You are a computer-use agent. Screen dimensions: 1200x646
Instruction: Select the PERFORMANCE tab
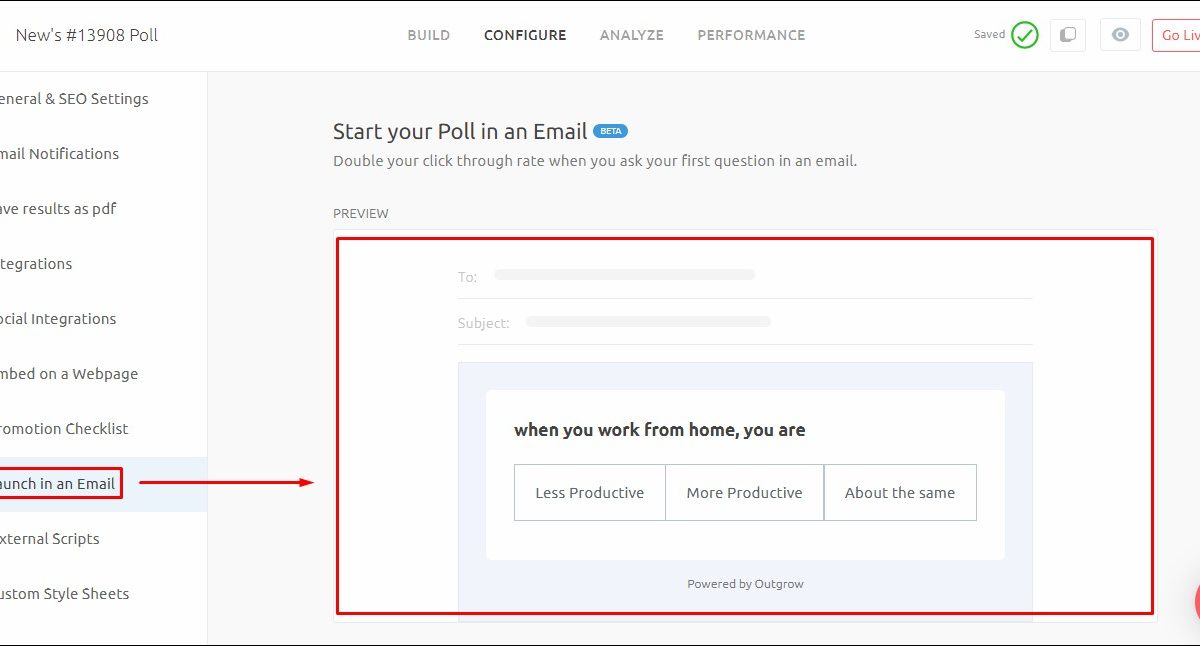click(751, 35)
